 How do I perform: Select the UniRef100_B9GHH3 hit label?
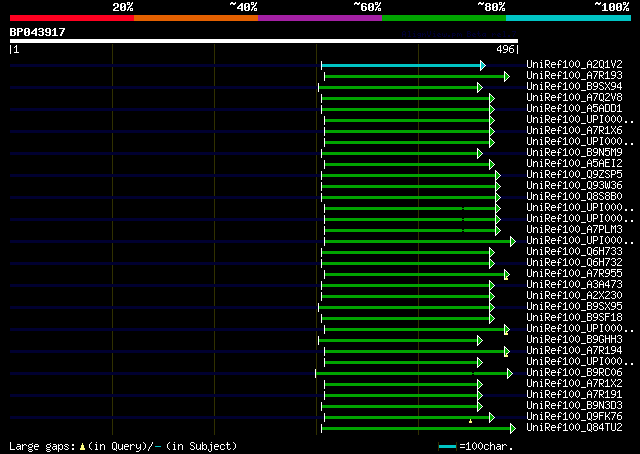(x=574, y=340)
